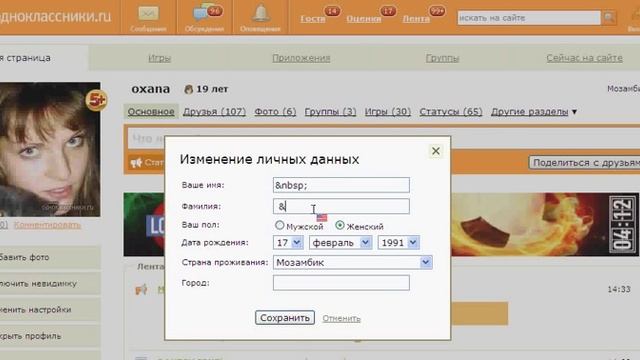Click the megaphone status icon in feed

pos(141,290)
